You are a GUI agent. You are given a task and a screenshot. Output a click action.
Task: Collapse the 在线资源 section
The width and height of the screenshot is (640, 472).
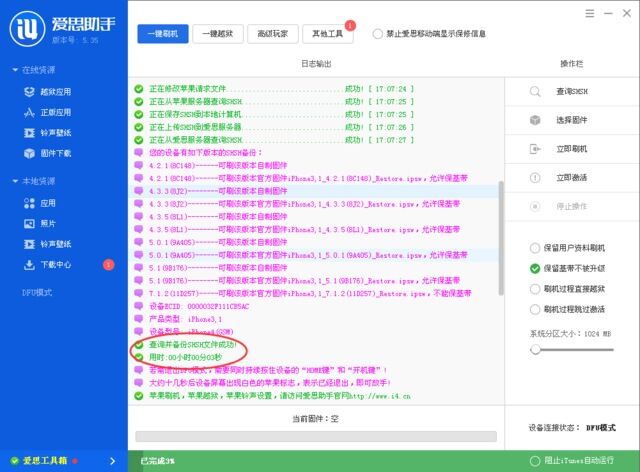pos(15,70)
